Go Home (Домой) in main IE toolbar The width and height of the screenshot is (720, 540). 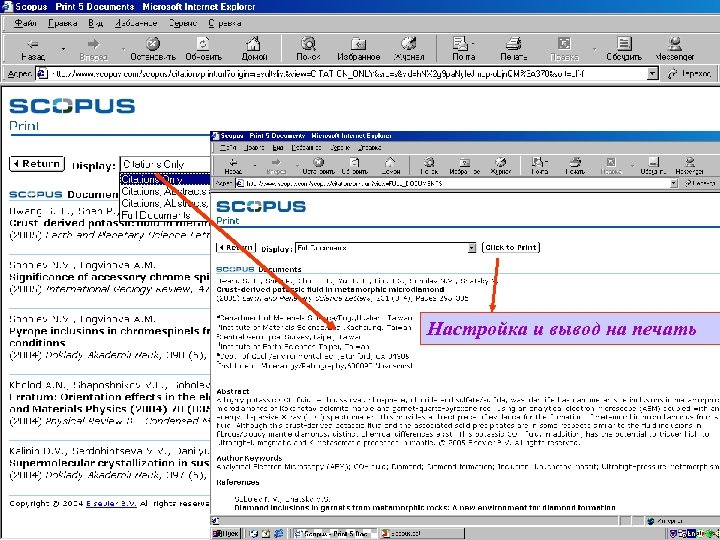click(x=254, y=49)
